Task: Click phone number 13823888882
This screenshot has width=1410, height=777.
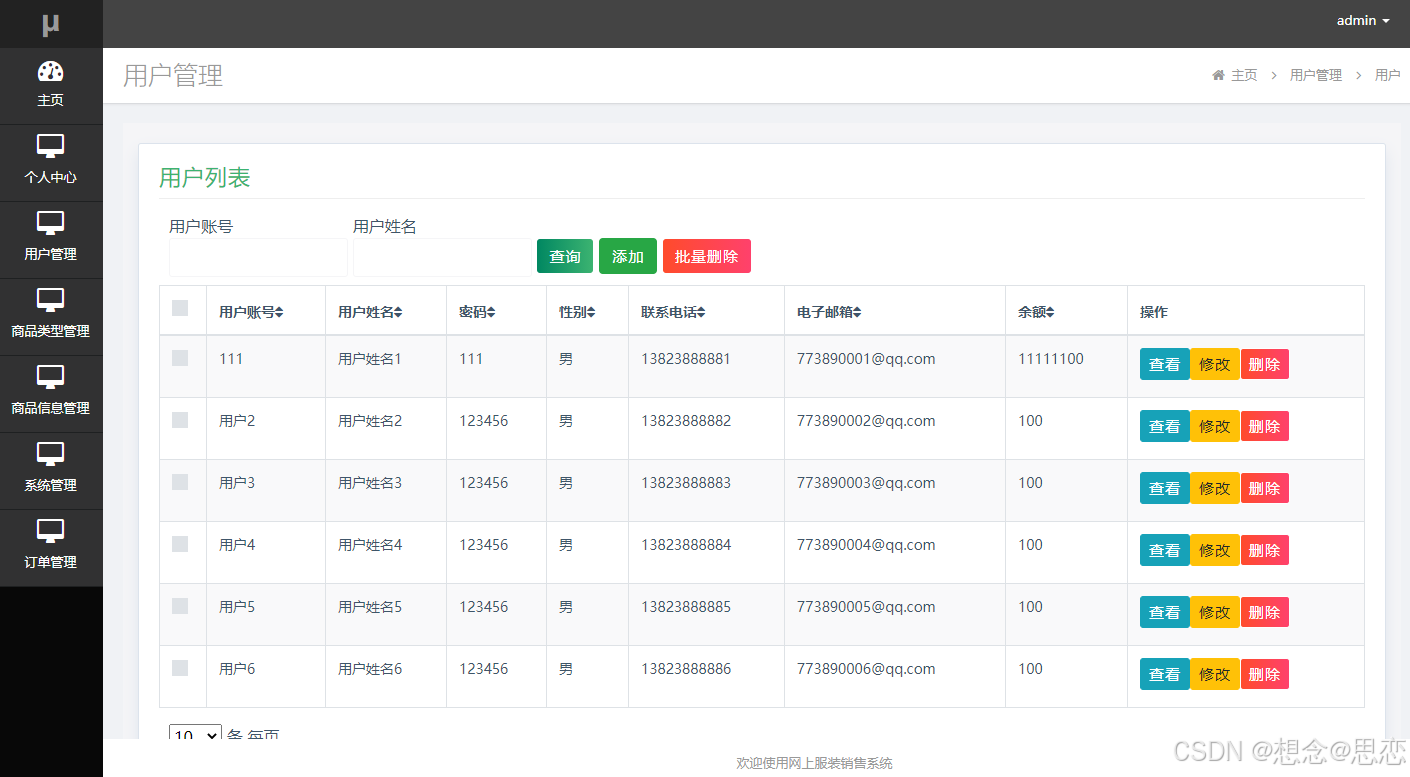Action: [x=686, y=421]
